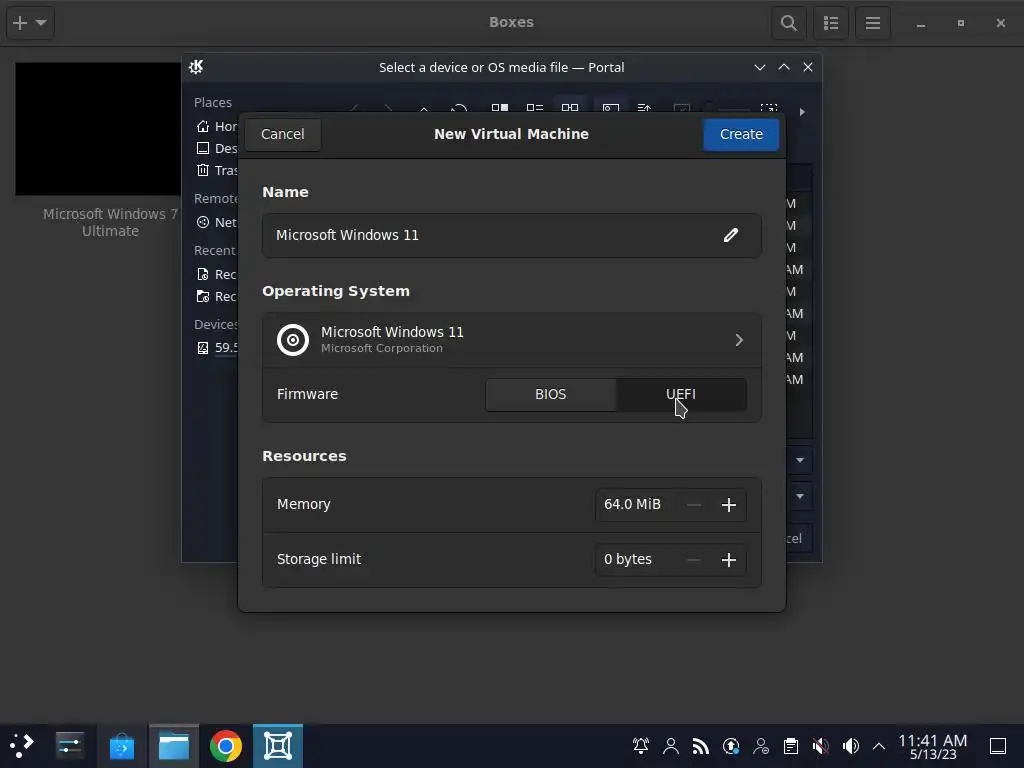The width and height of the screenshot is (1024, 768).
Task: Decrease Memory with the minus button
Action: [x=694, y=505]
